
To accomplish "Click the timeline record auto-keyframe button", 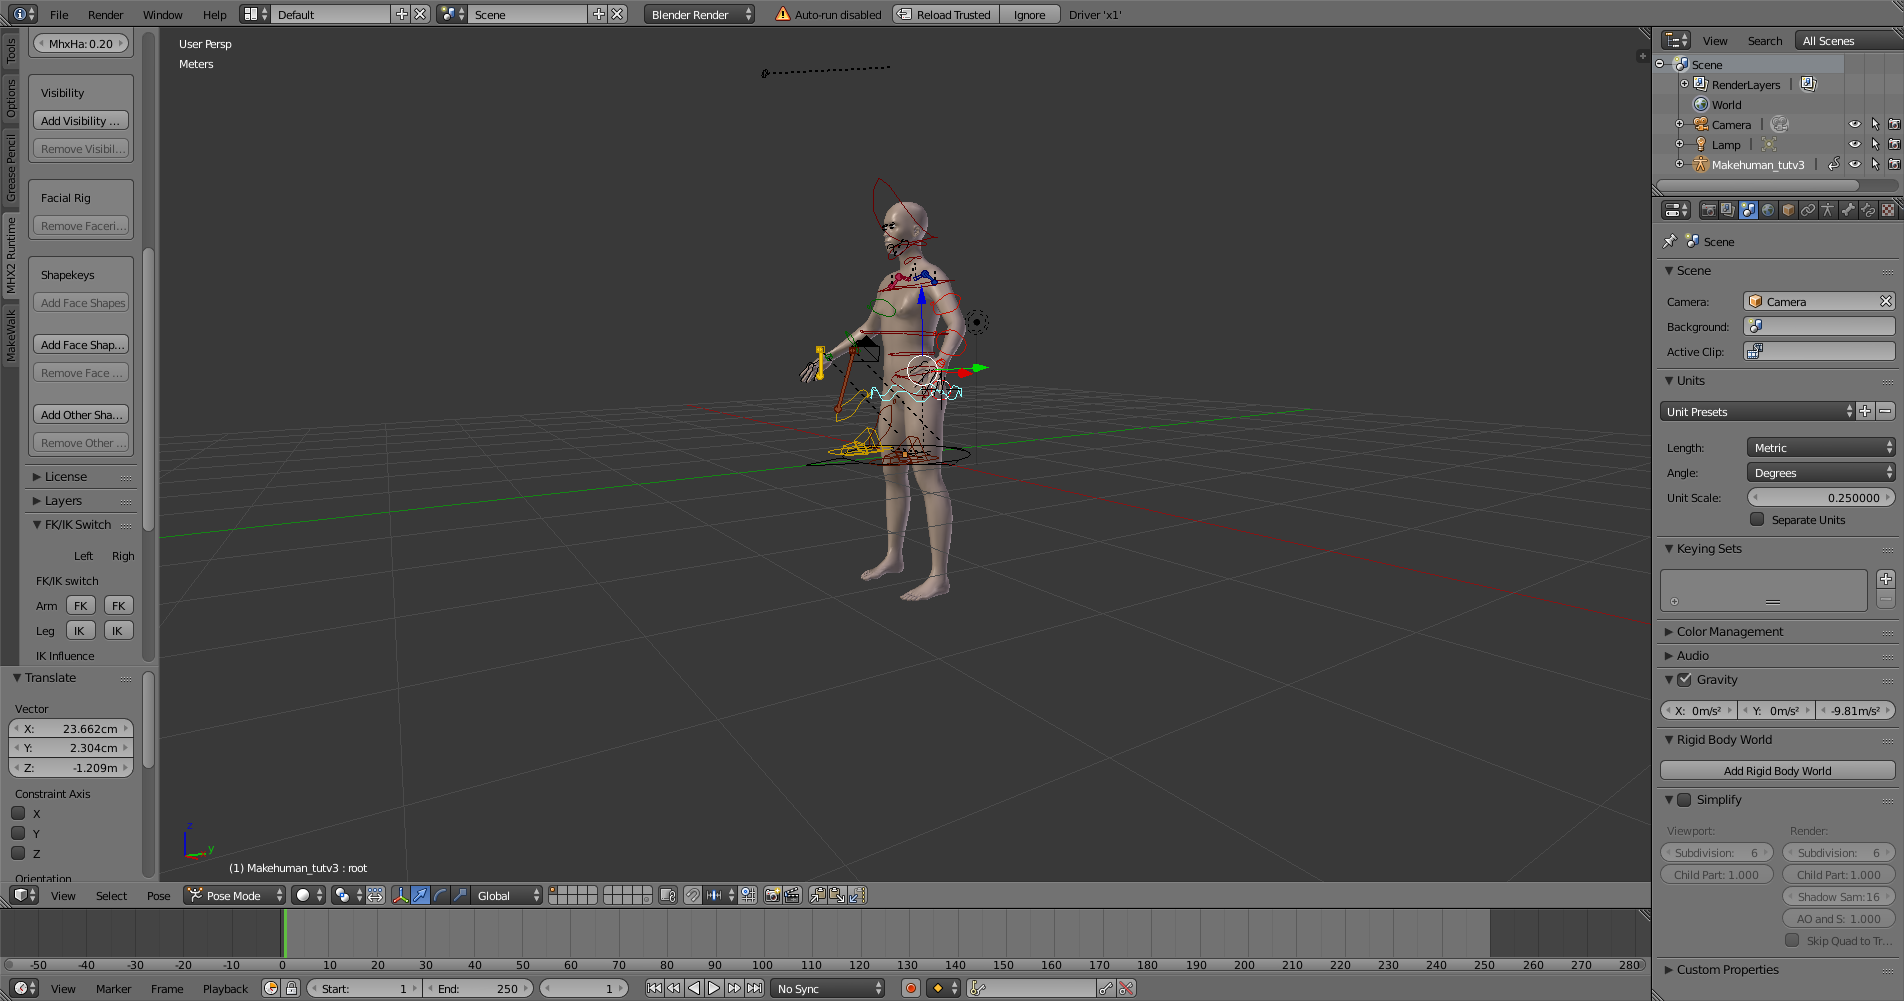I will pos(910,988).
